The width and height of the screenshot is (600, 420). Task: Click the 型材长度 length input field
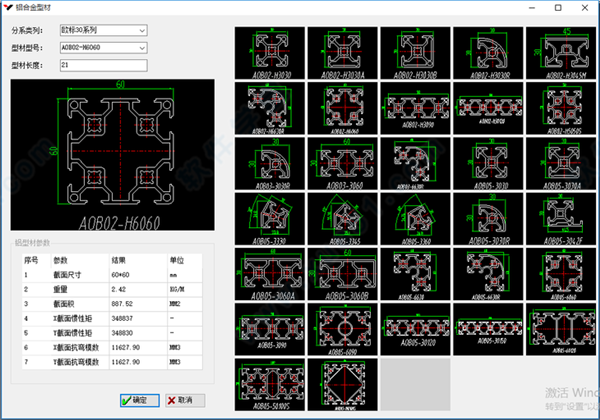[104, 65]
